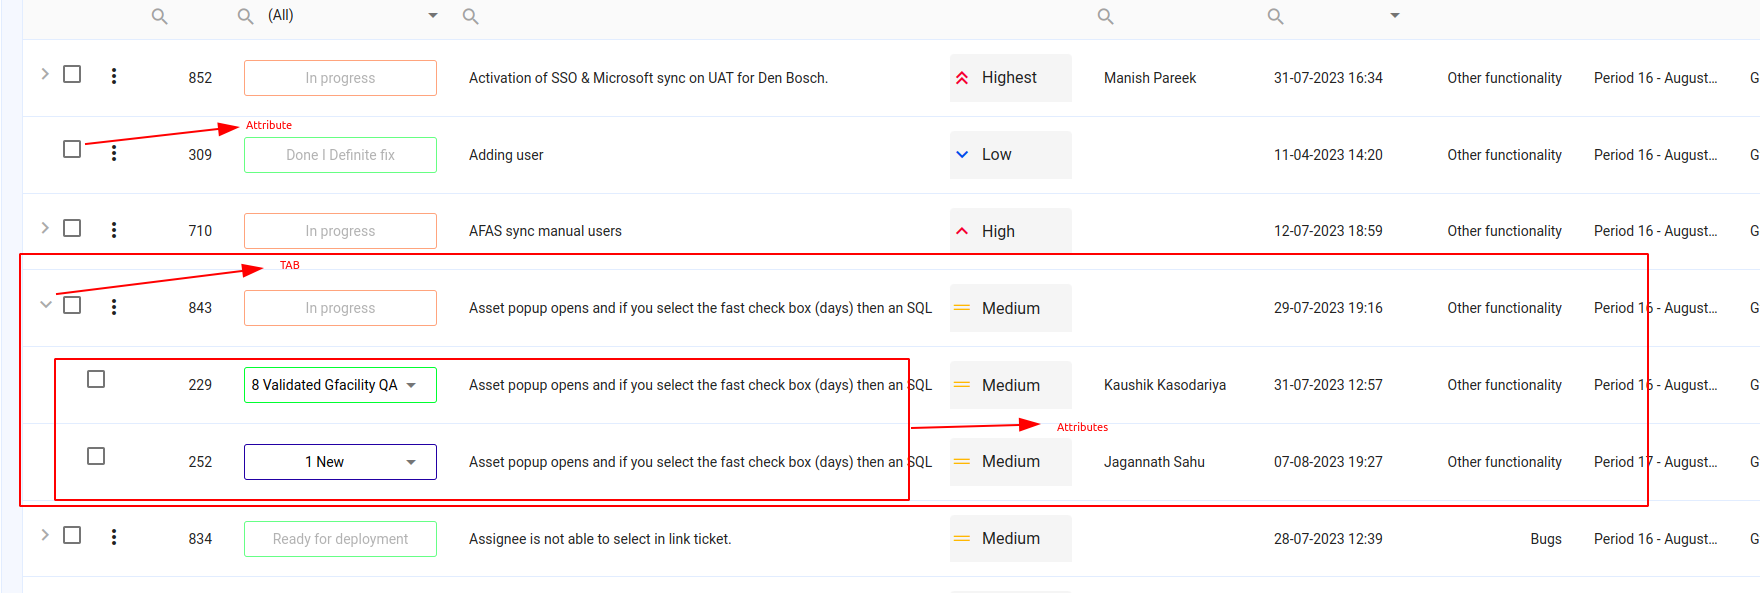Open ticket 'AFAS sync manual users'
This screenshot has width=1760, height=593.
[x=545, y=231]
